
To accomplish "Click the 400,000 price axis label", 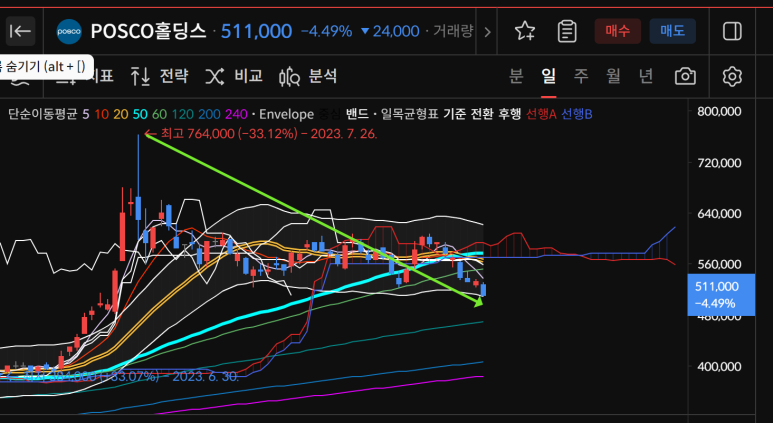I will [x=719, y=367].
